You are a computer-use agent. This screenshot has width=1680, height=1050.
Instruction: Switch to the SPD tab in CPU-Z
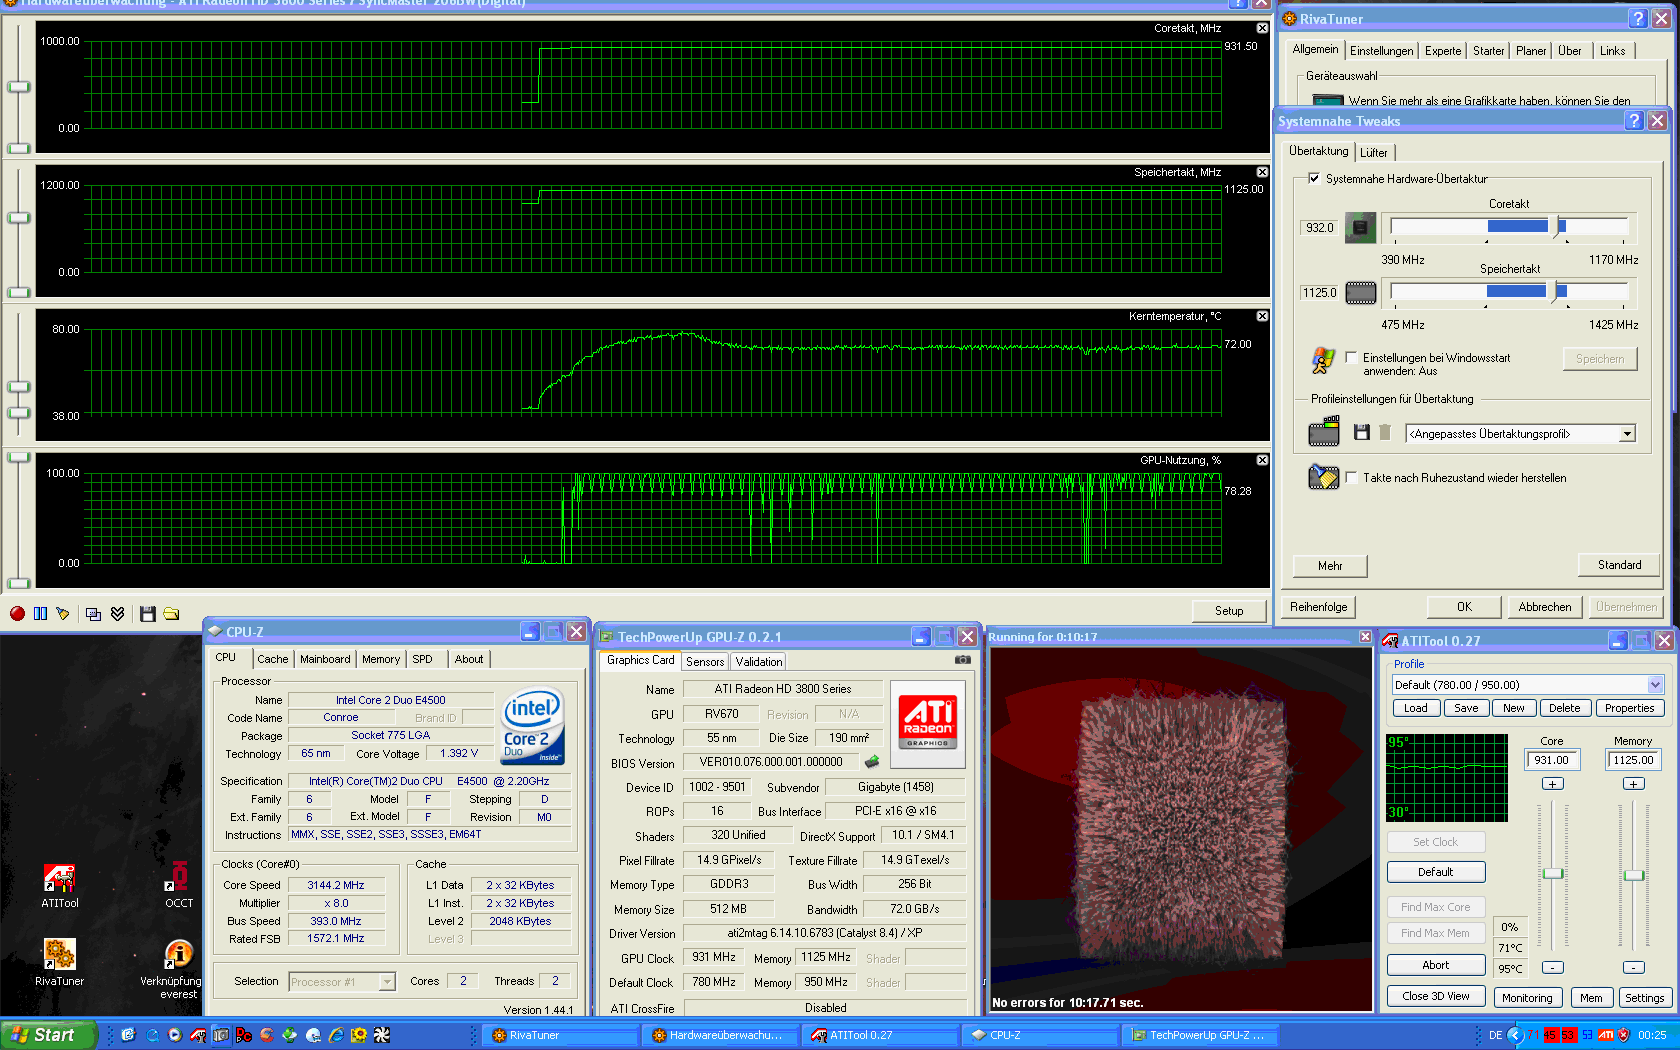pos(423,659)
